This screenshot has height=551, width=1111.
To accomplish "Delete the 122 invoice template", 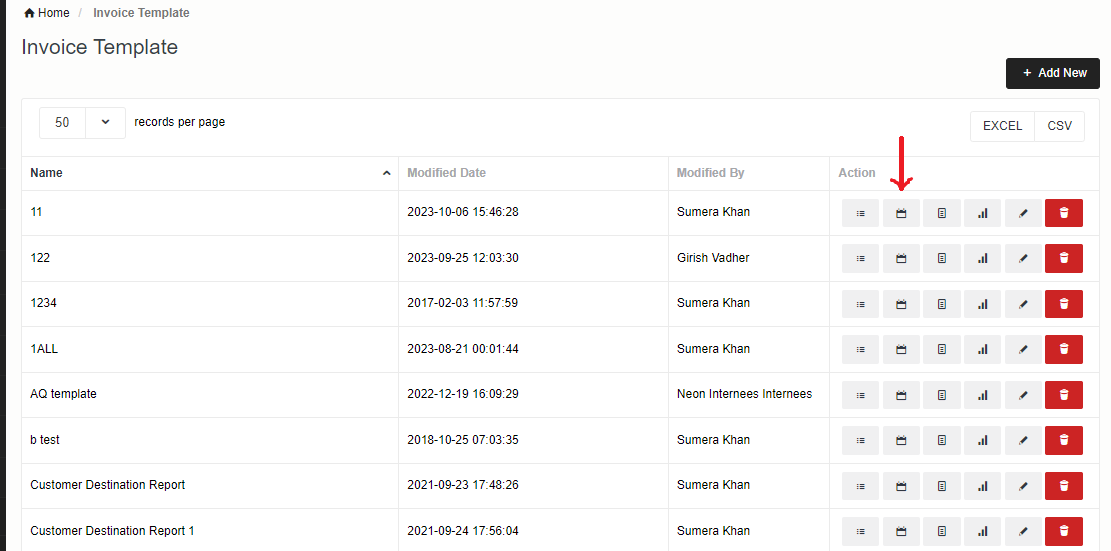I will (1063, 258).
